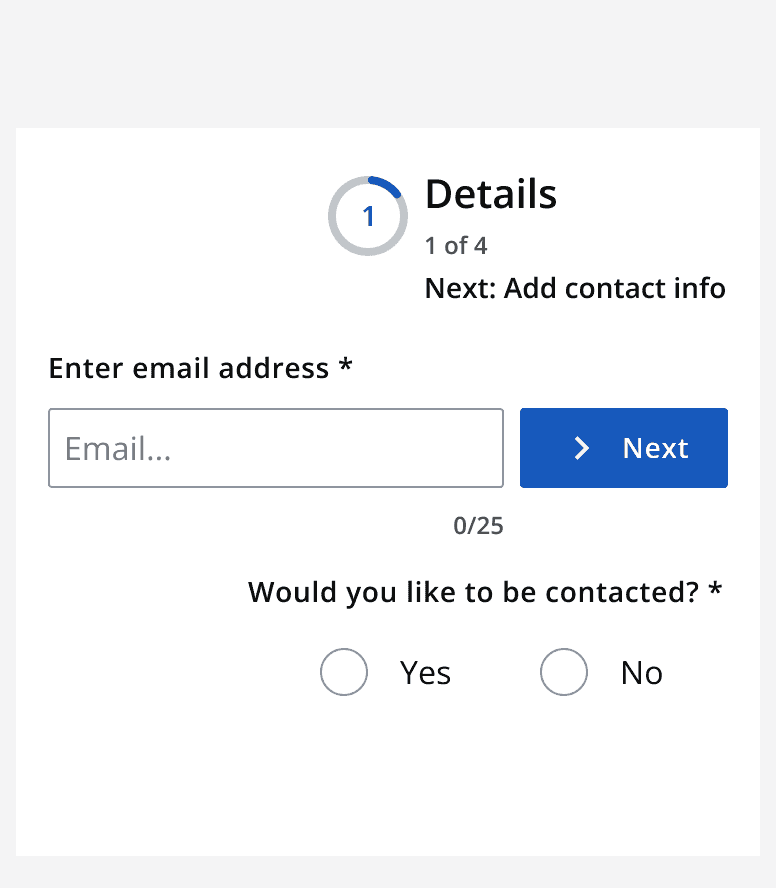Click the 1 of 4 step counter
776x888 pixels.
[x=455, y=245]
